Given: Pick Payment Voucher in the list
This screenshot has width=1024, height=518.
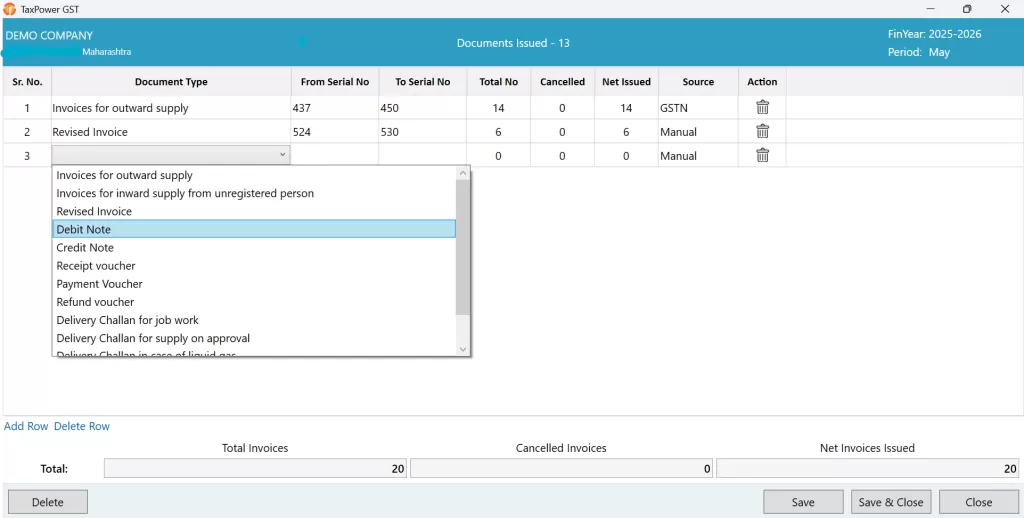Looking at the screenshot, I should (x=254, y=283).
